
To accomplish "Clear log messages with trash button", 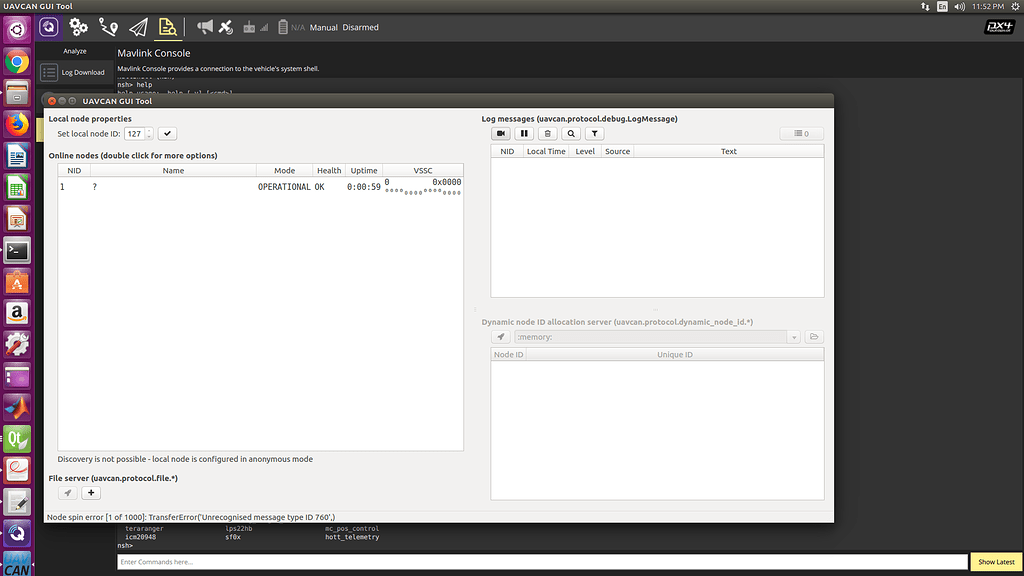I will pos(548,134).
